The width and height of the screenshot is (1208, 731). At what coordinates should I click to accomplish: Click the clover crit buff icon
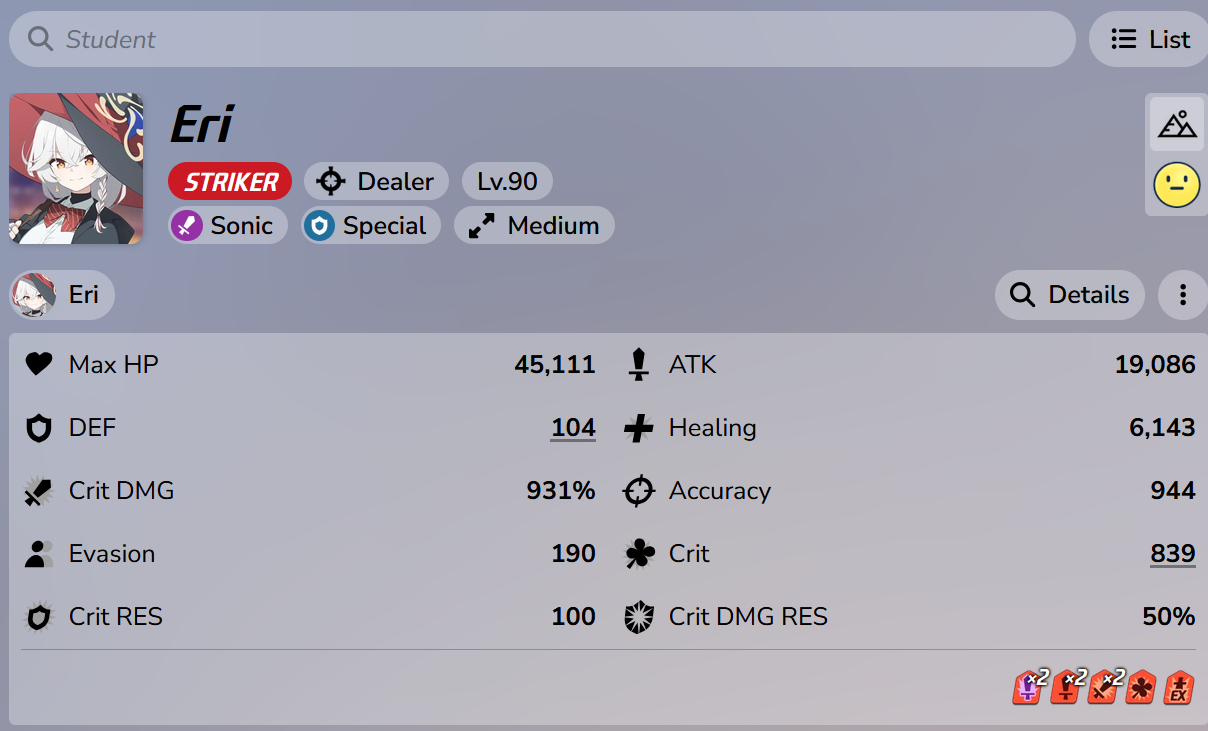1141,687
